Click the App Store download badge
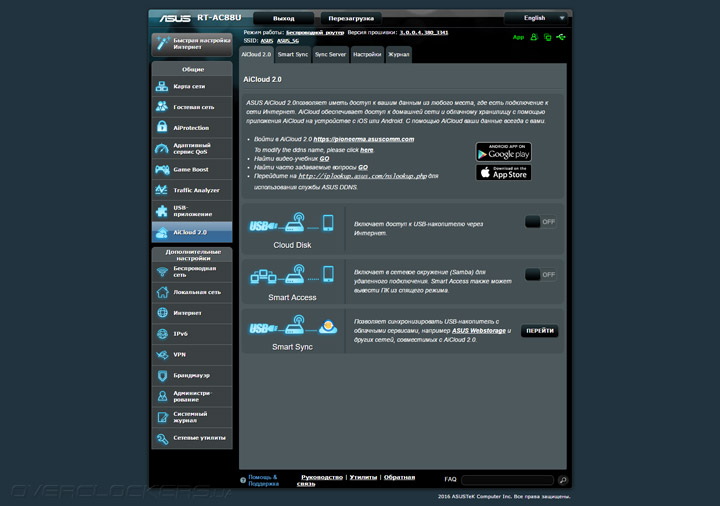 tap(503, 172)
